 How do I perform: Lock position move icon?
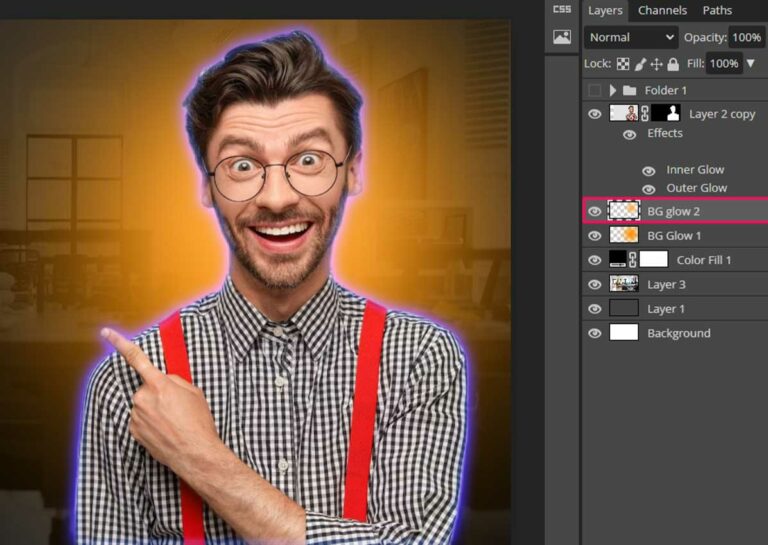pos(656,64)
